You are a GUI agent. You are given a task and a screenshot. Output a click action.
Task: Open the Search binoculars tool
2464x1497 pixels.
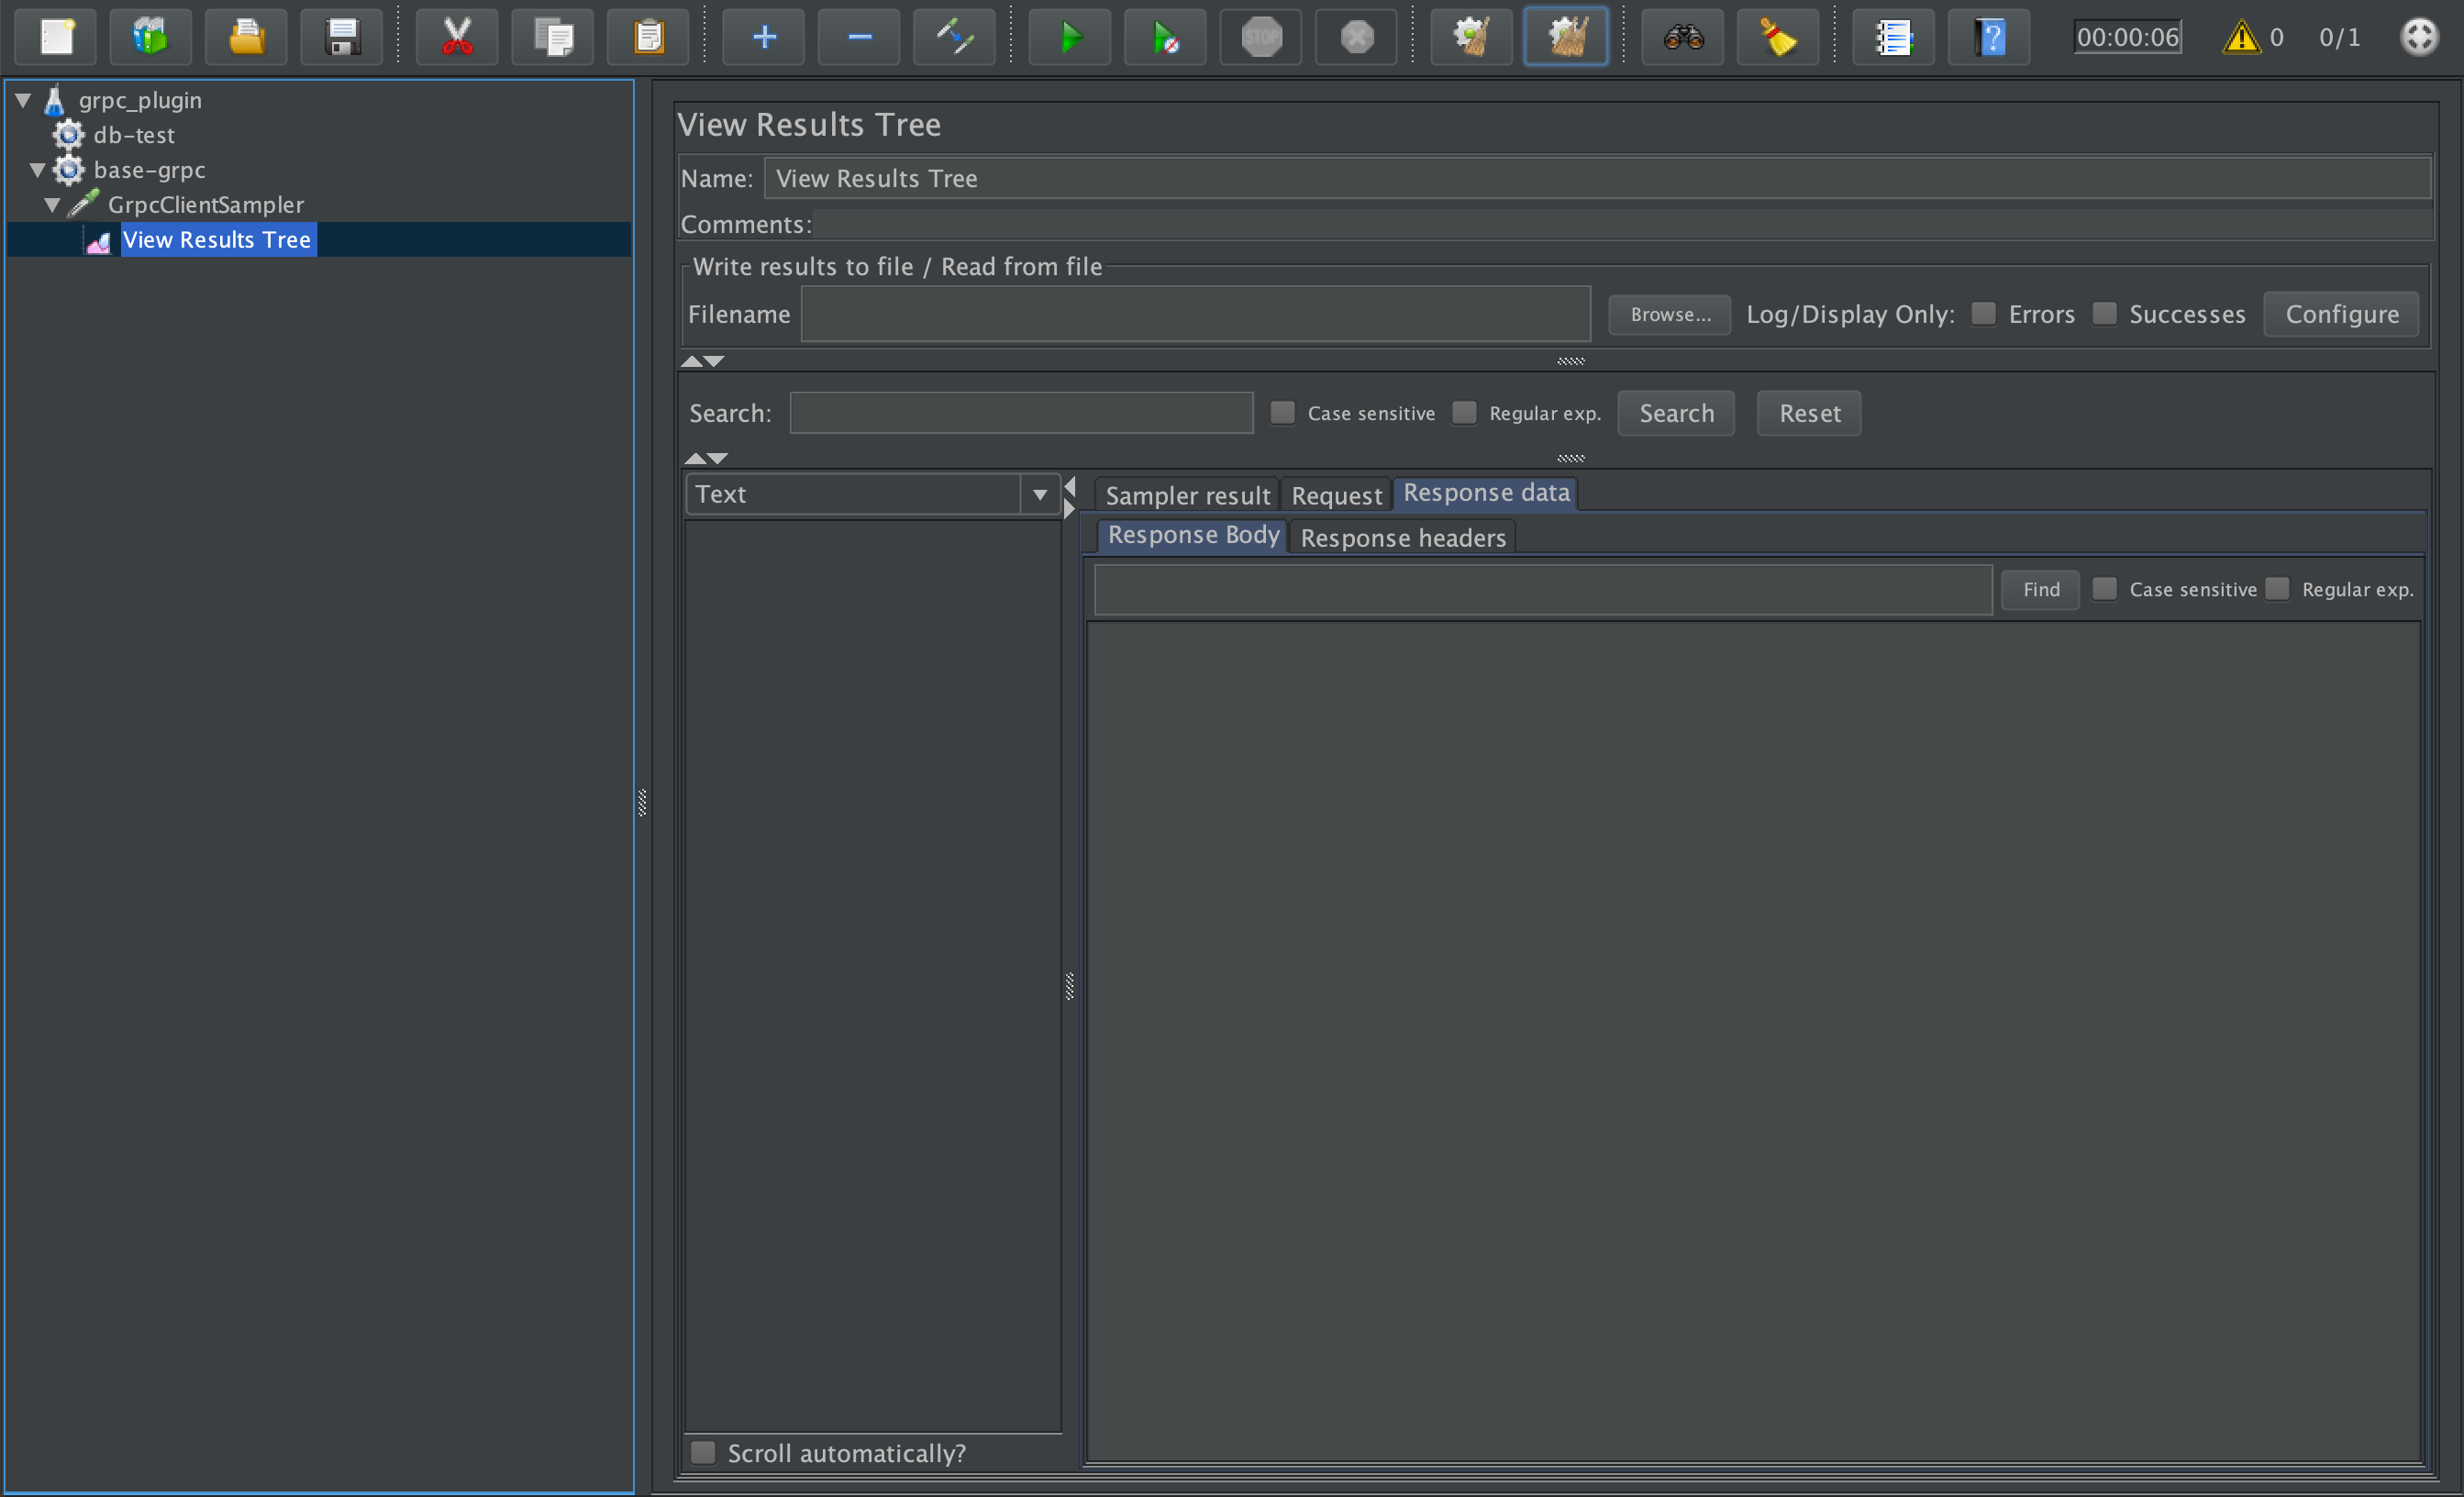1683,38
